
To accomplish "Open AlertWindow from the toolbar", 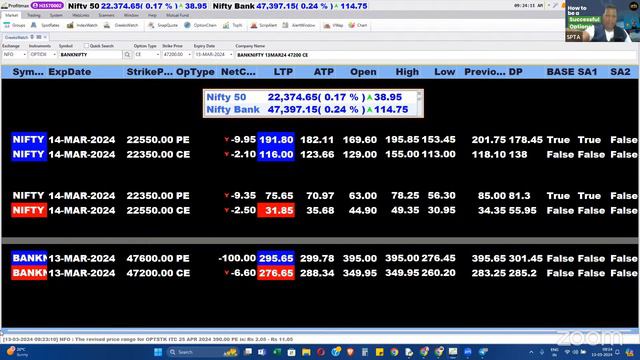I will click(x=298, y=25).
